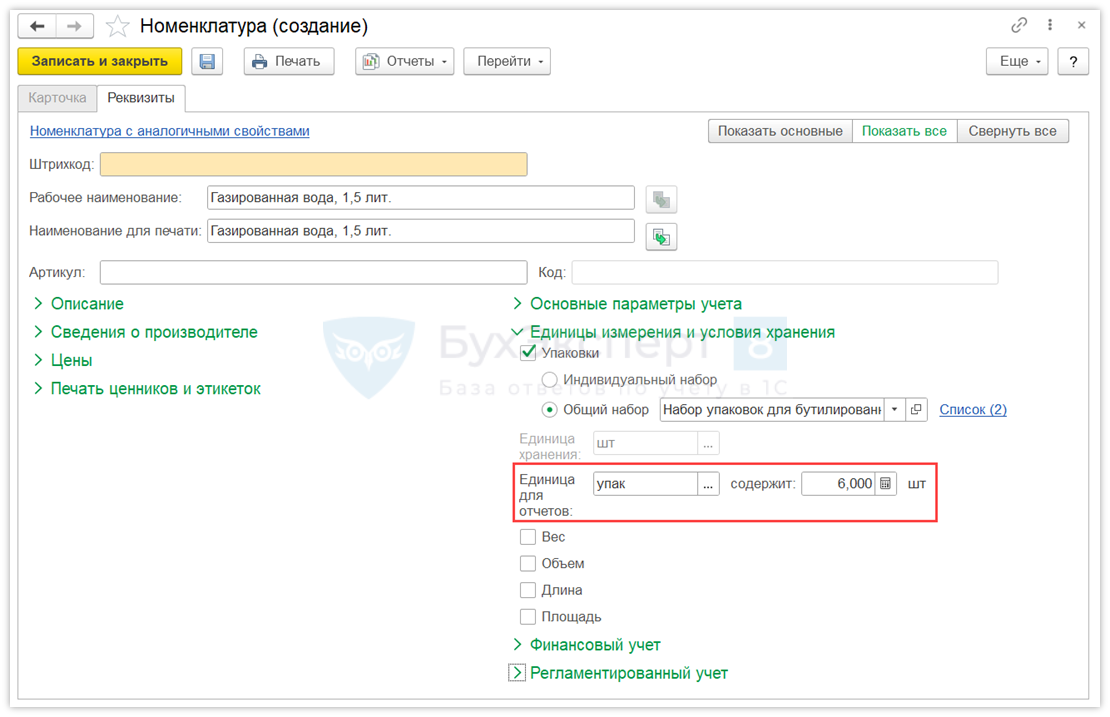Go forward with the right arrow button

coord(74,26)
